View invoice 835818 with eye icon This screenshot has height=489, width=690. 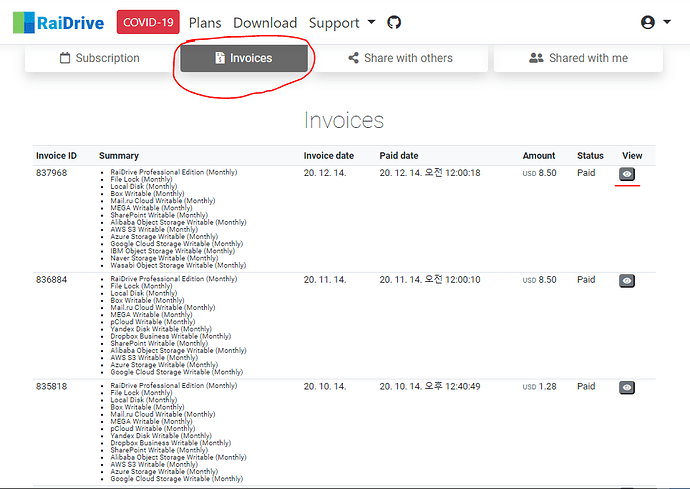tap(627, 387)
